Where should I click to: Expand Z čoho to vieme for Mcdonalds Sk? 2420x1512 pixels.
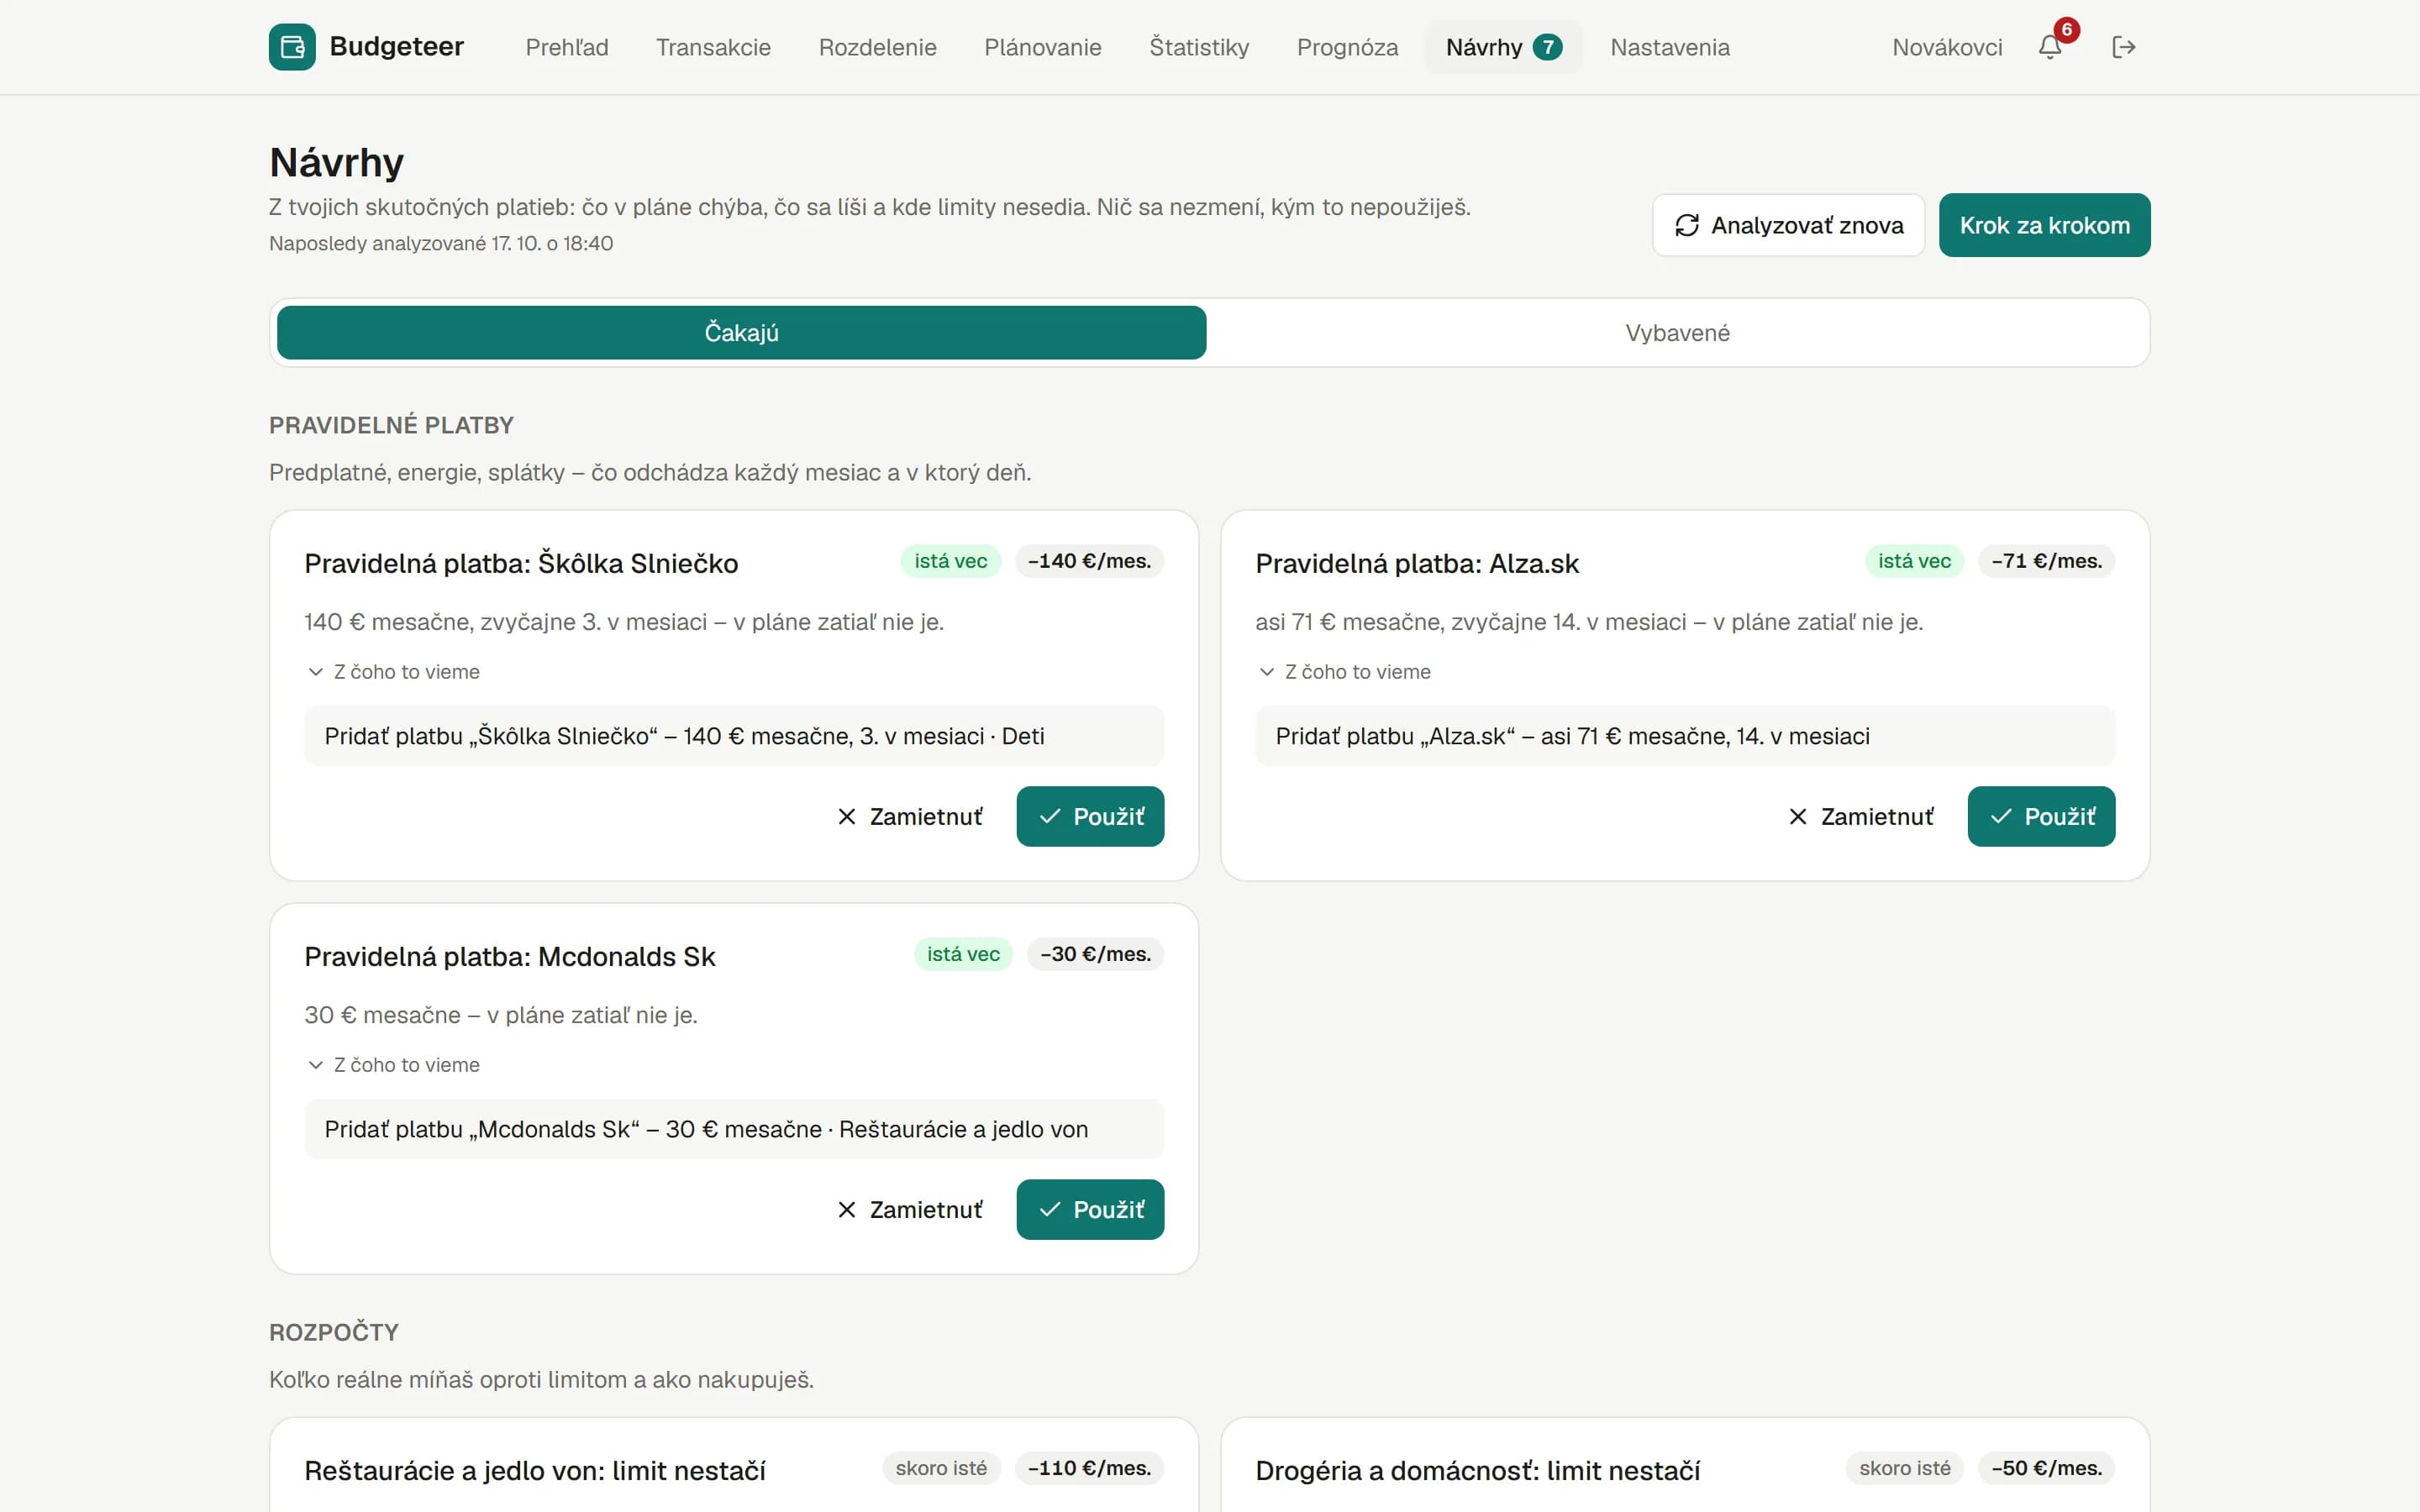(x=393, y=1065)
